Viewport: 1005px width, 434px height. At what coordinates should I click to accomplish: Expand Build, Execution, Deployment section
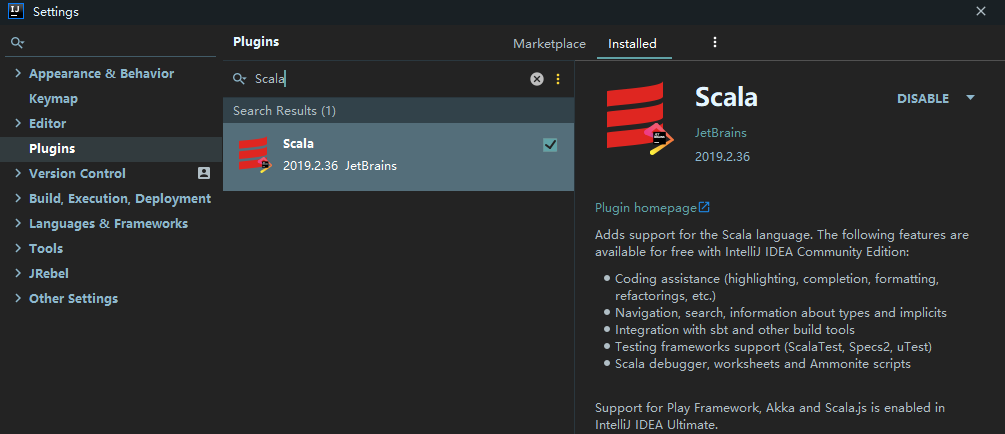pos(18,199)
